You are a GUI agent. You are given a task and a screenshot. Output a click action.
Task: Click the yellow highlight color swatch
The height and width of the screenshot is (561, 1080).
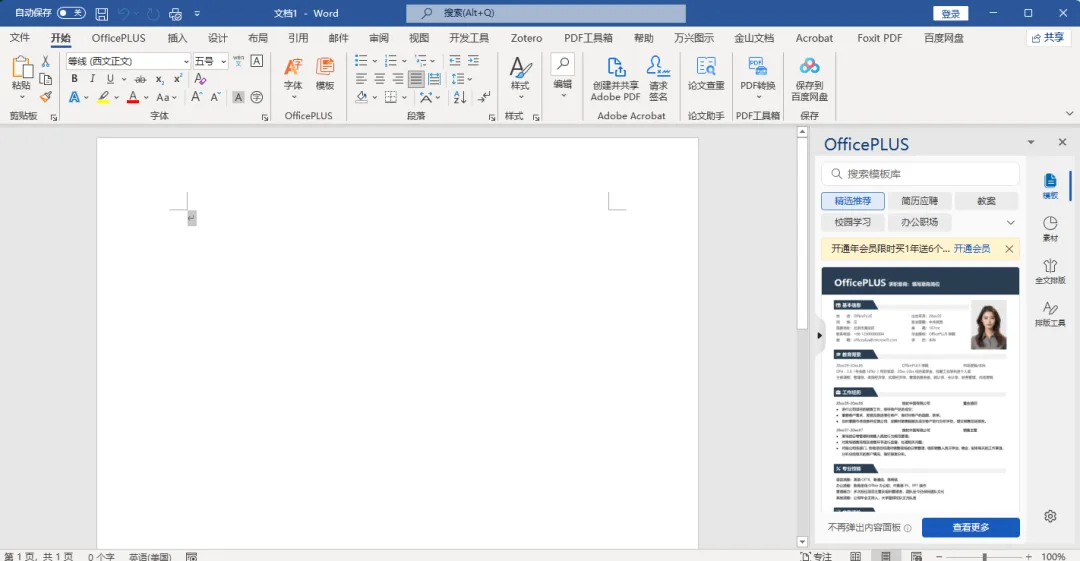pyautogui.click(x=103, y=97)
